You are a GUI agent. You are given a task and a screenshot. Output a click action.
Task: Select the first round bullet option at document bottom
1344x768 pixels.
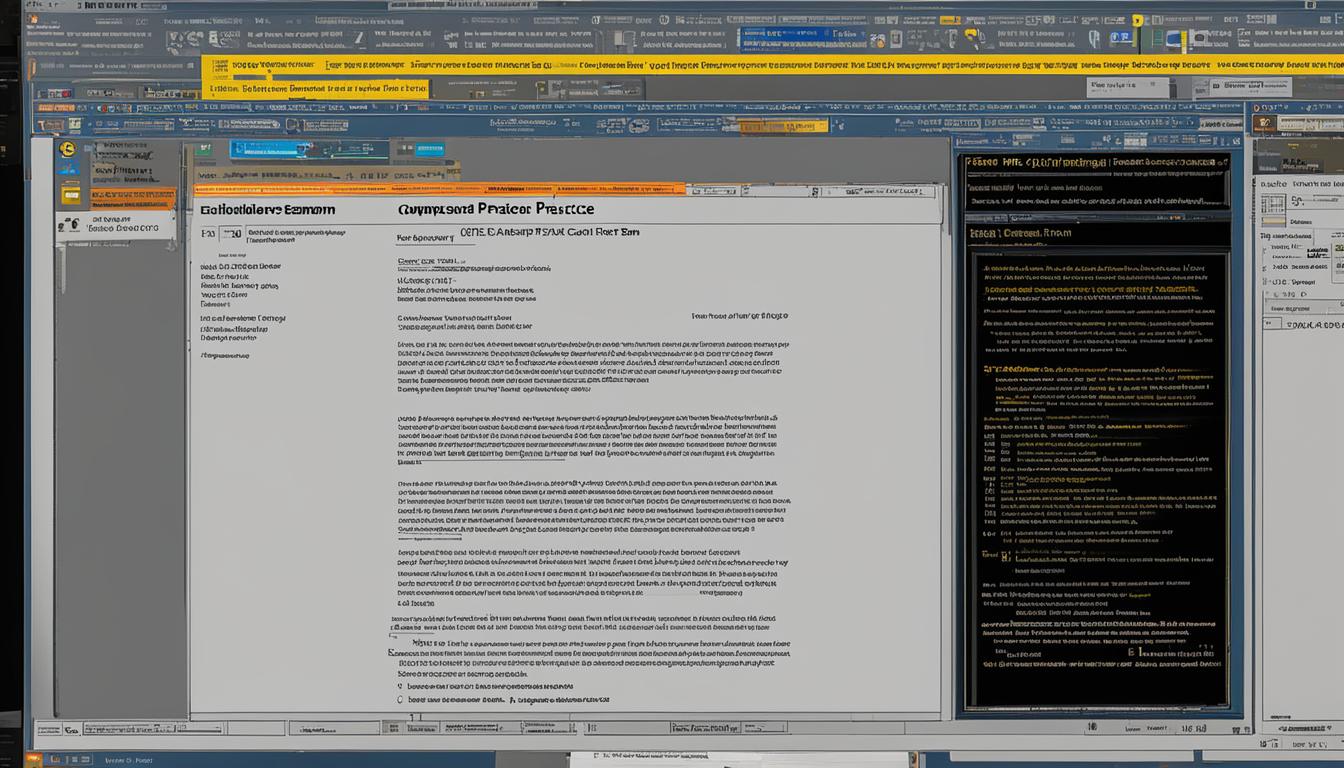pyautogui.click(x=399, y=687)
